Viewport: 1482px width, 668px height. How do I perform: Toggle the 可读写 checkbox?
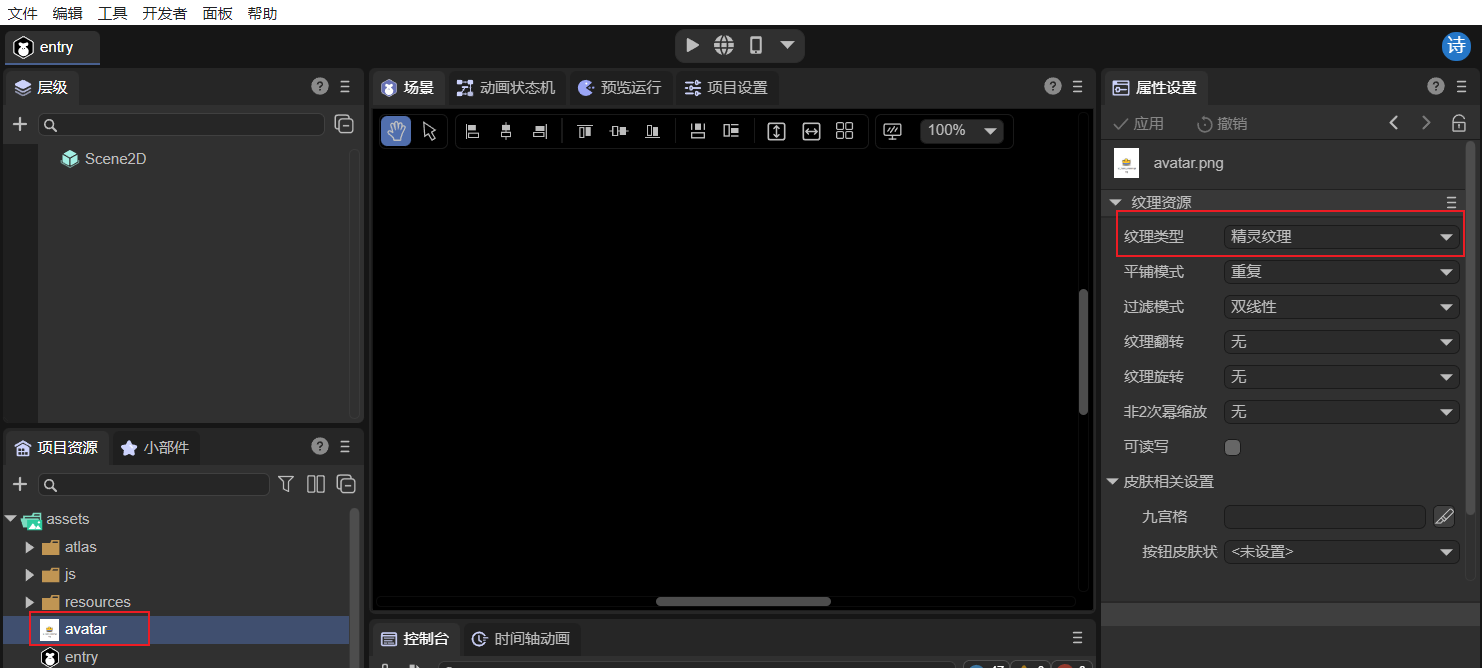click(x=1232, y=447)
